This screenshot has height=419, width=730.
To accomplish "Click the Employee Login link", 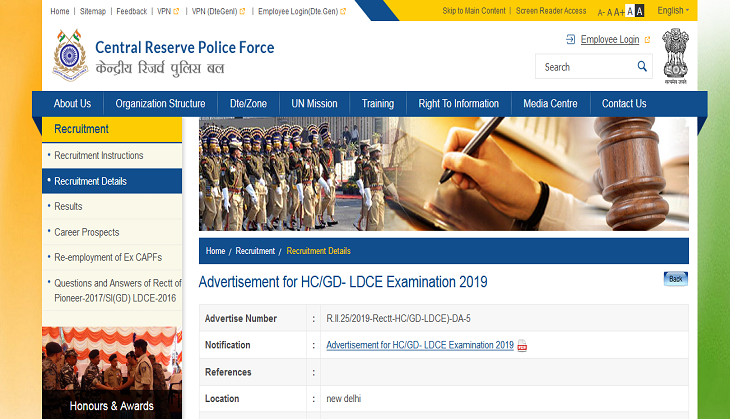I will tap(609, 40).
